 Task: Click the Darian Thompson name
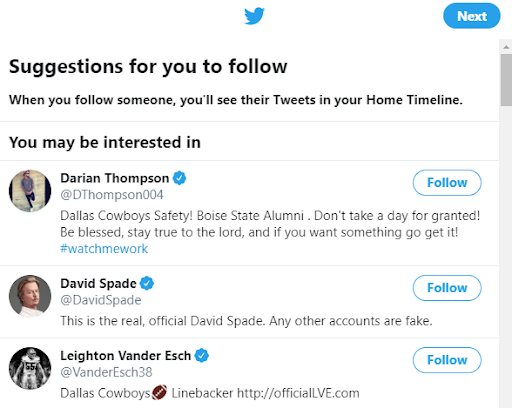tap(115, 178)
